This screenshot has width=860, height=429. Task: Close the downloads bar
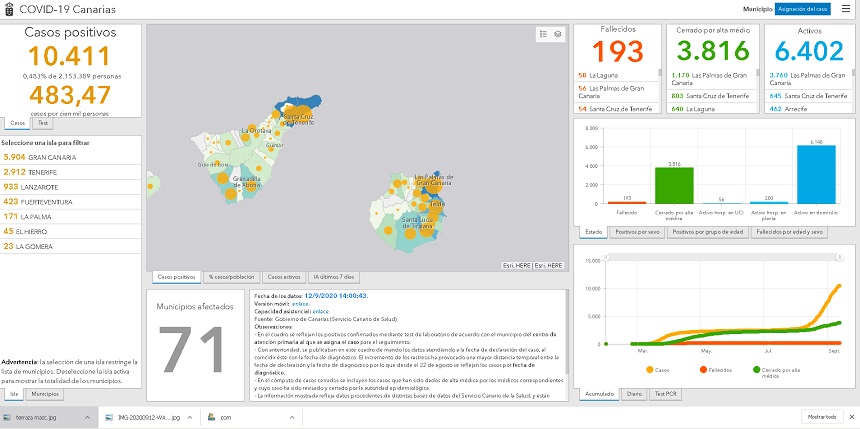849,416
